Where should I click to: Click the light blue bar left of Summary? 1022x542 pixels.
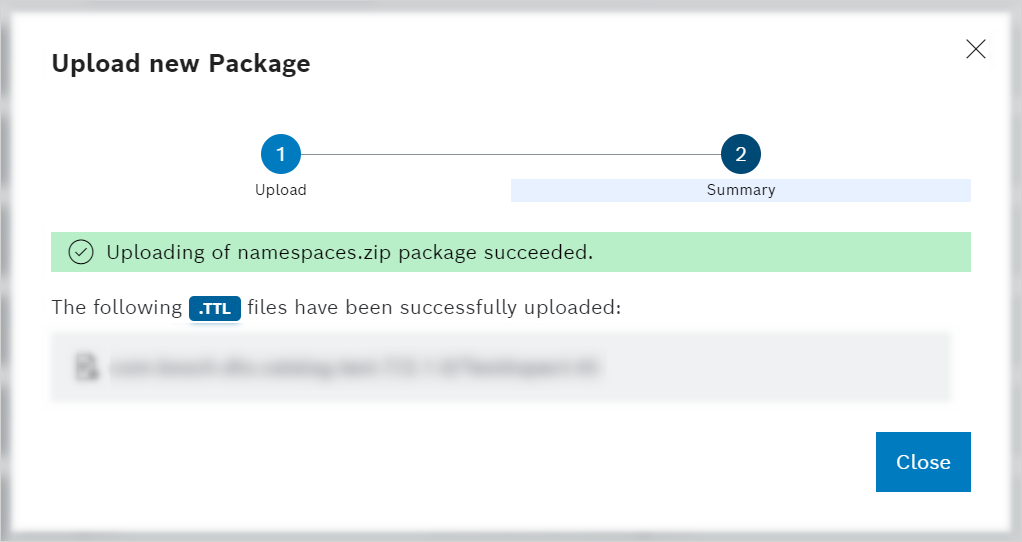click(600, 190)
